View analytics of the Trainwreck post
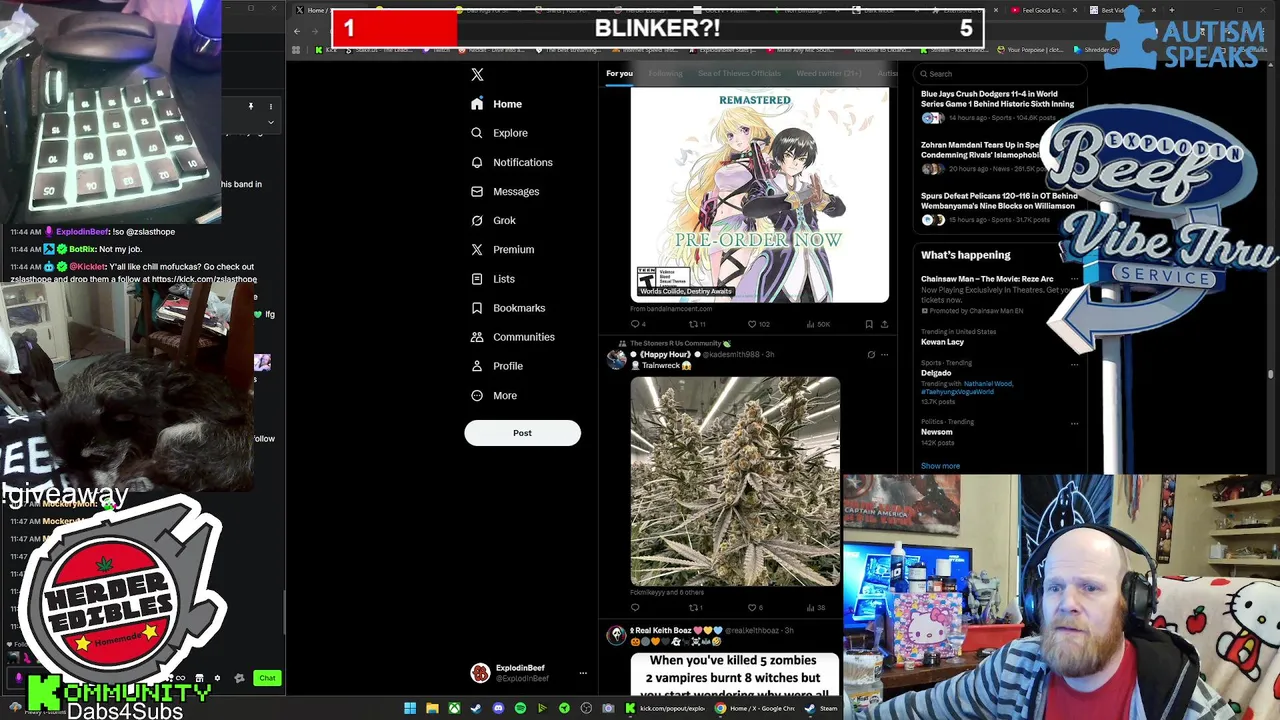The image size is (1280, 720). point(816,607)
